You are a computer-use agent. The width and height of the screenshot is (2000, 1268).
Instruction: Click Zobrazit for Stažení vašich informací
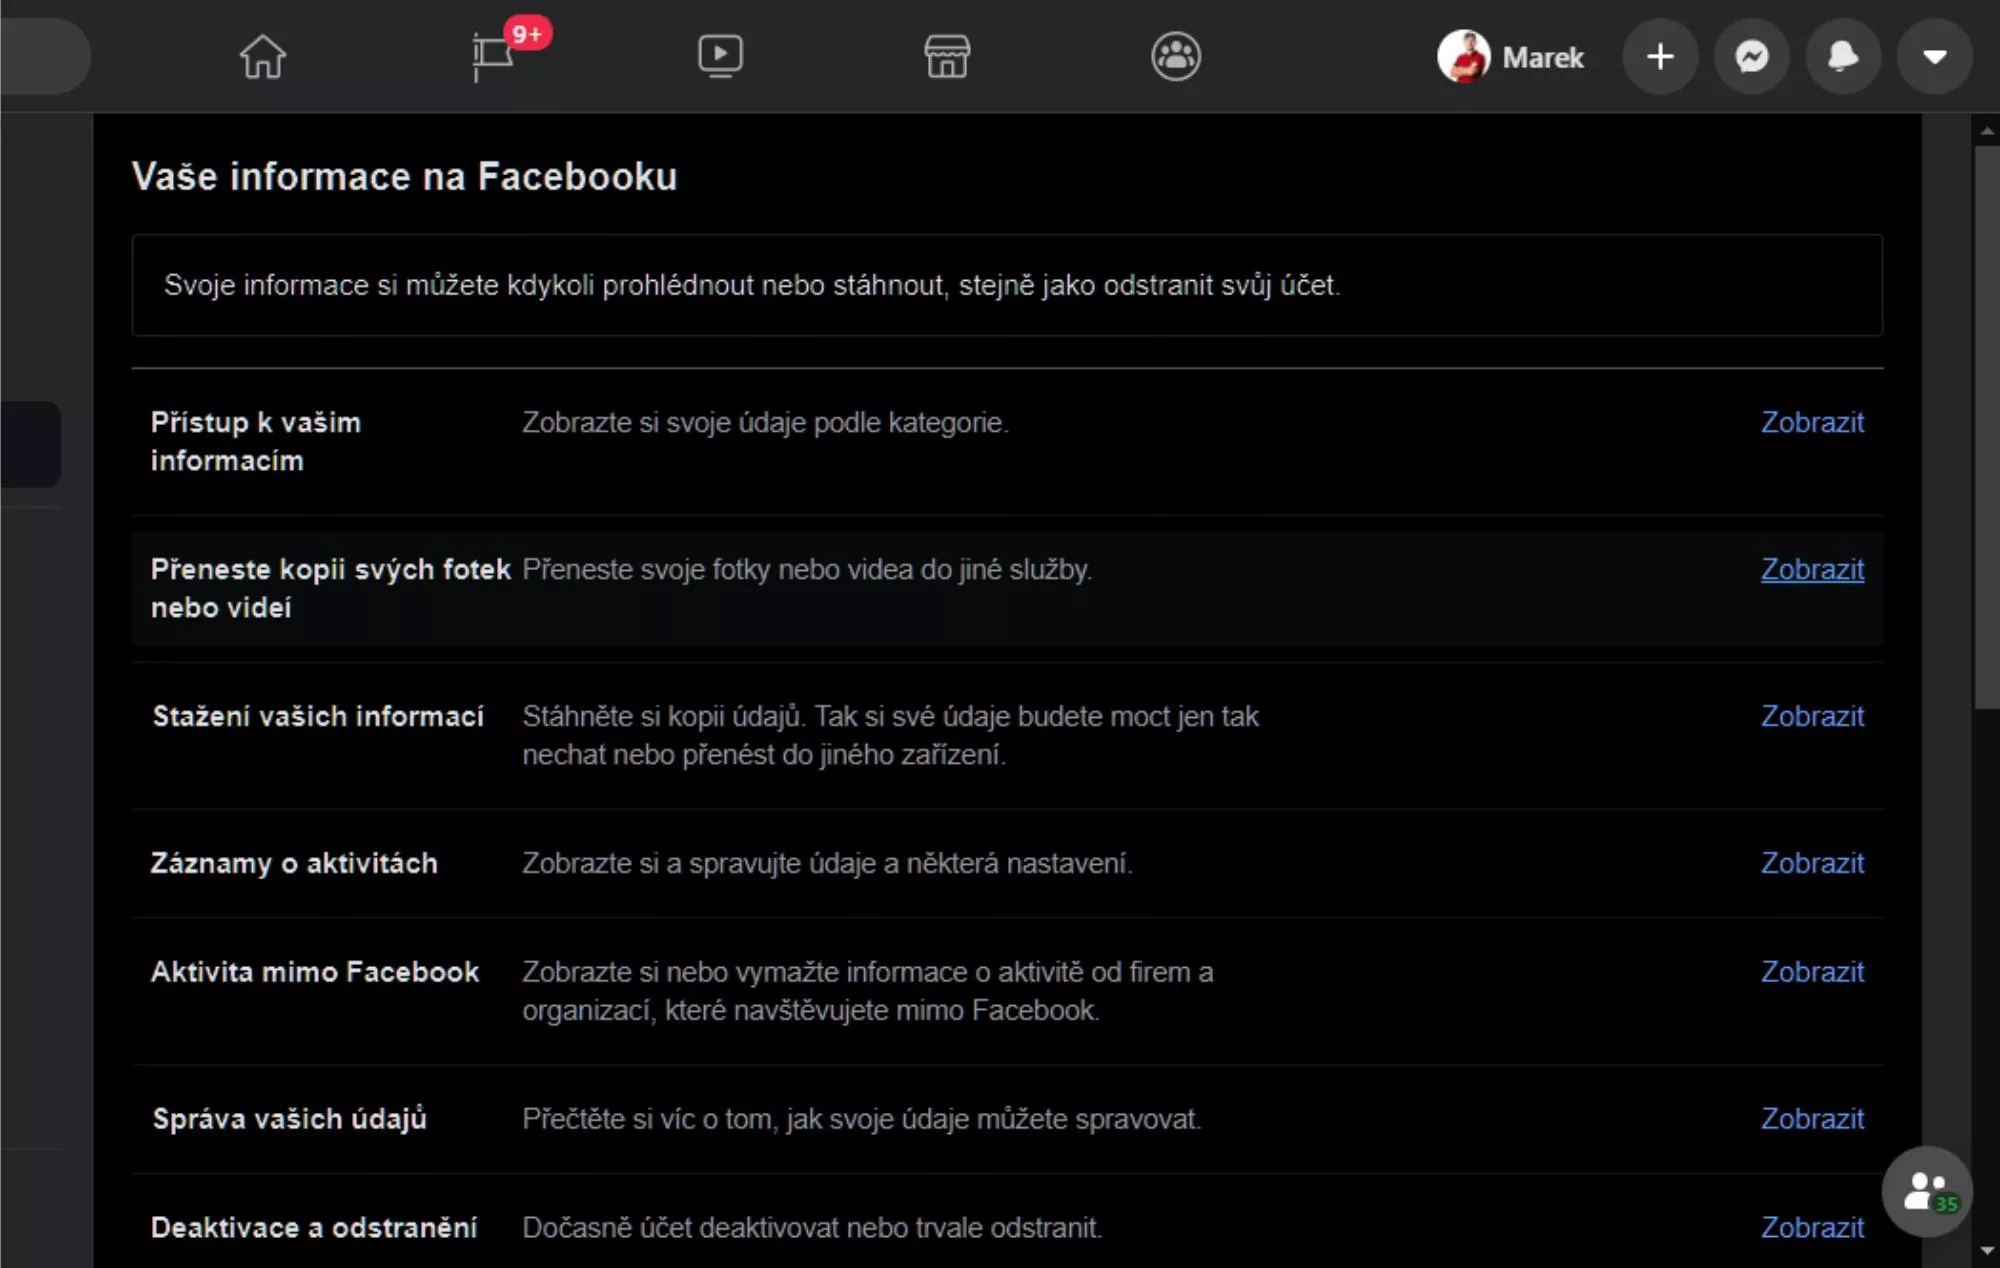(x=1812, y=716)
